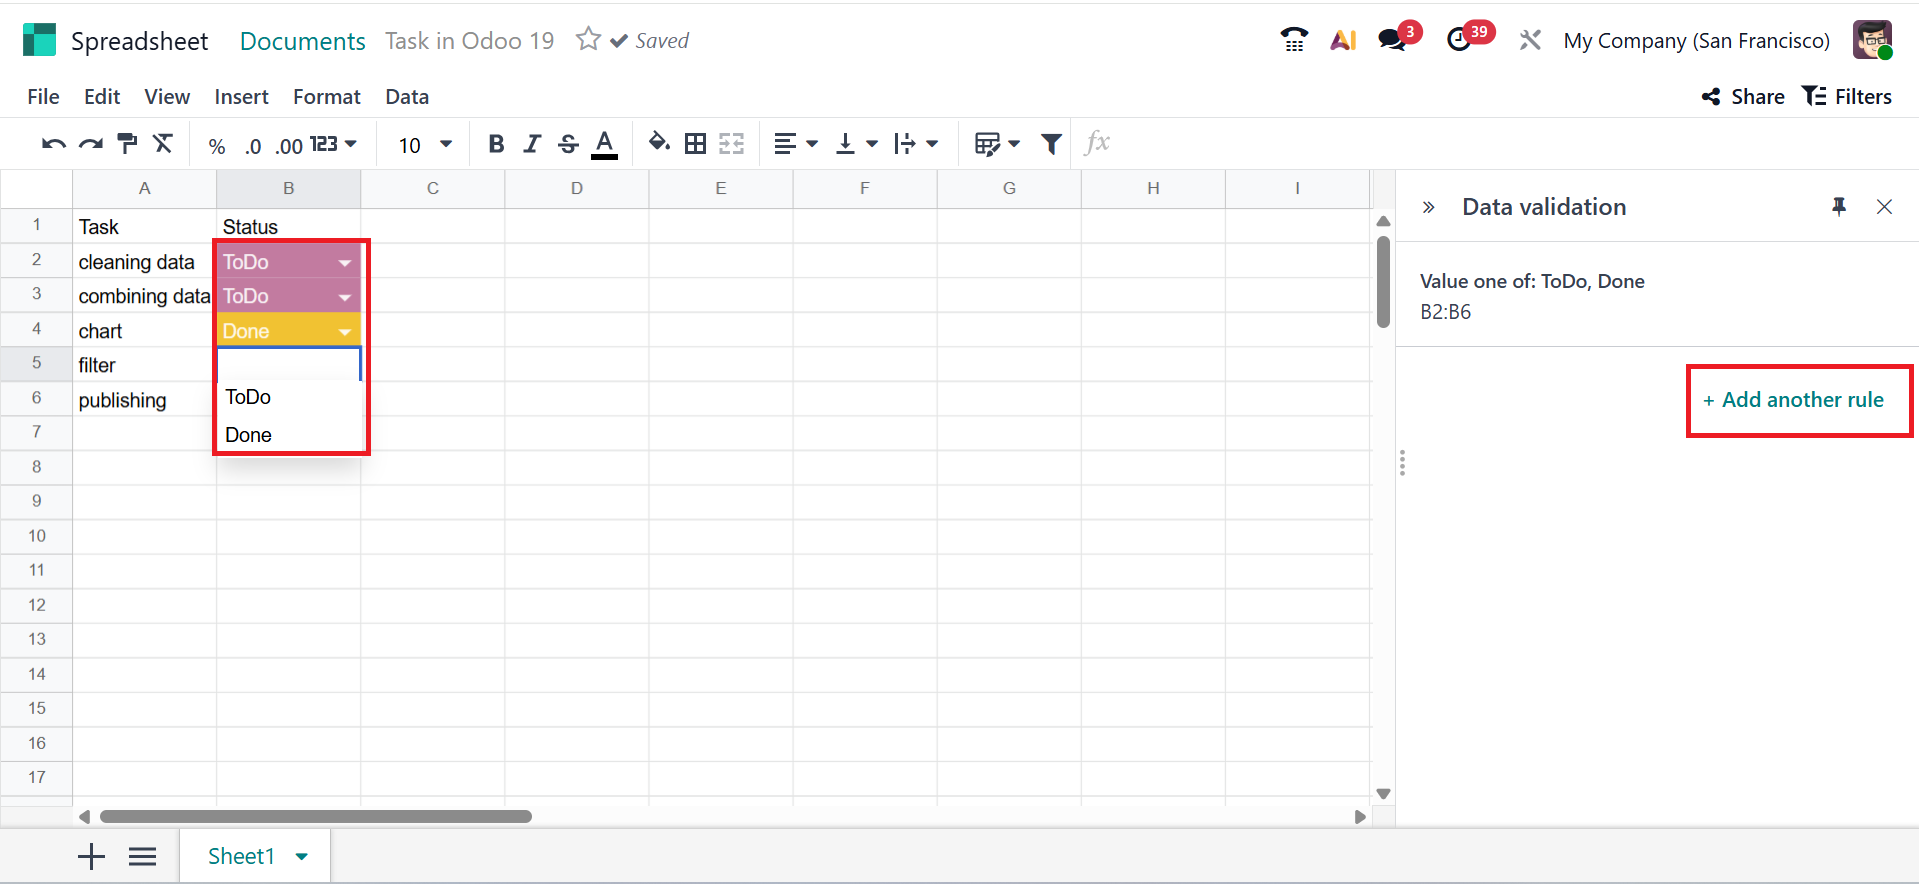The width and height of the screenshot is (1919, 884).
Task: Click the horizontal scrollbar thumb
Action: 316,816
